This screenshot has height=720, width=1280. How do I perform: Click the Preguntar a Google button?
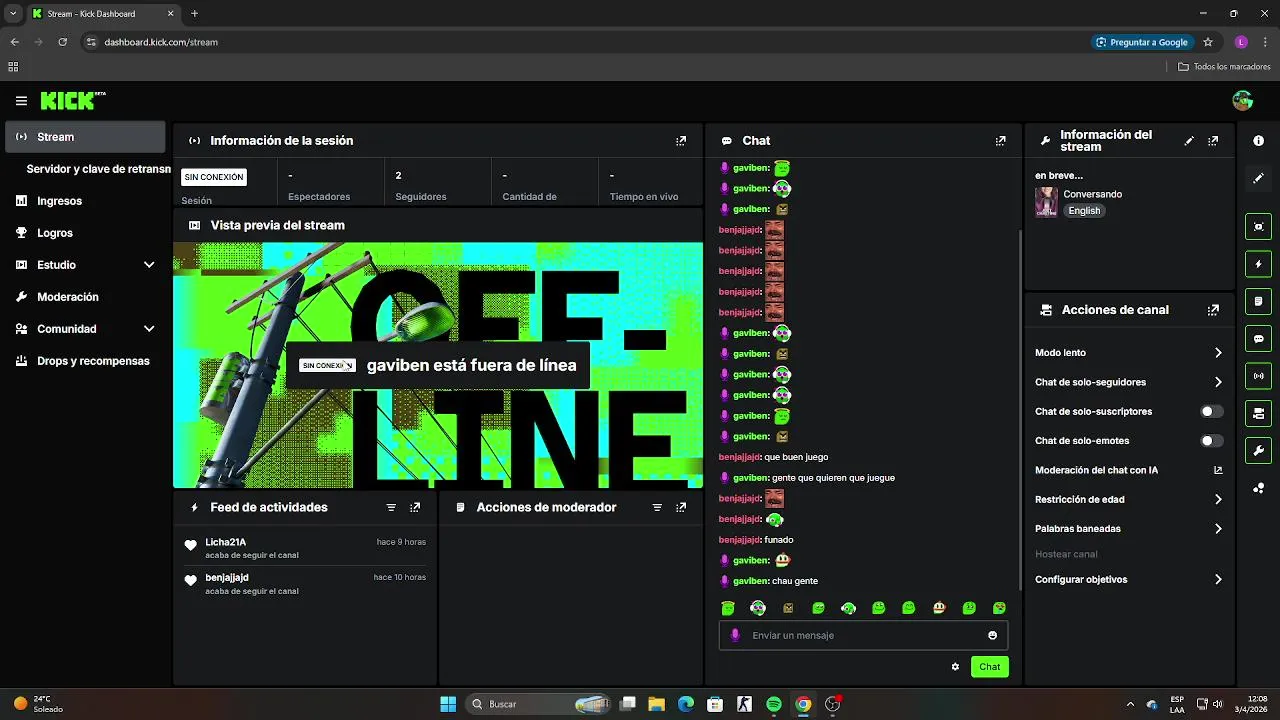coord(1142,42)
